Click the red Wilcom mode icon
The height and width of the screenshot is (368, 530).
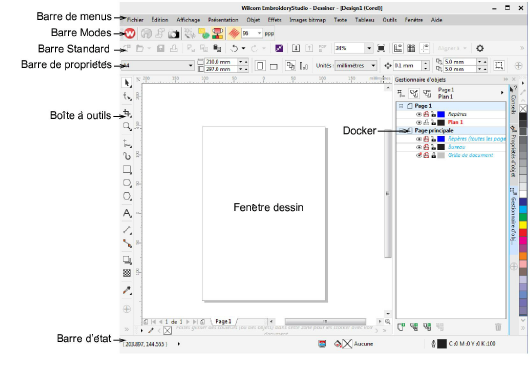click(130, 33)
